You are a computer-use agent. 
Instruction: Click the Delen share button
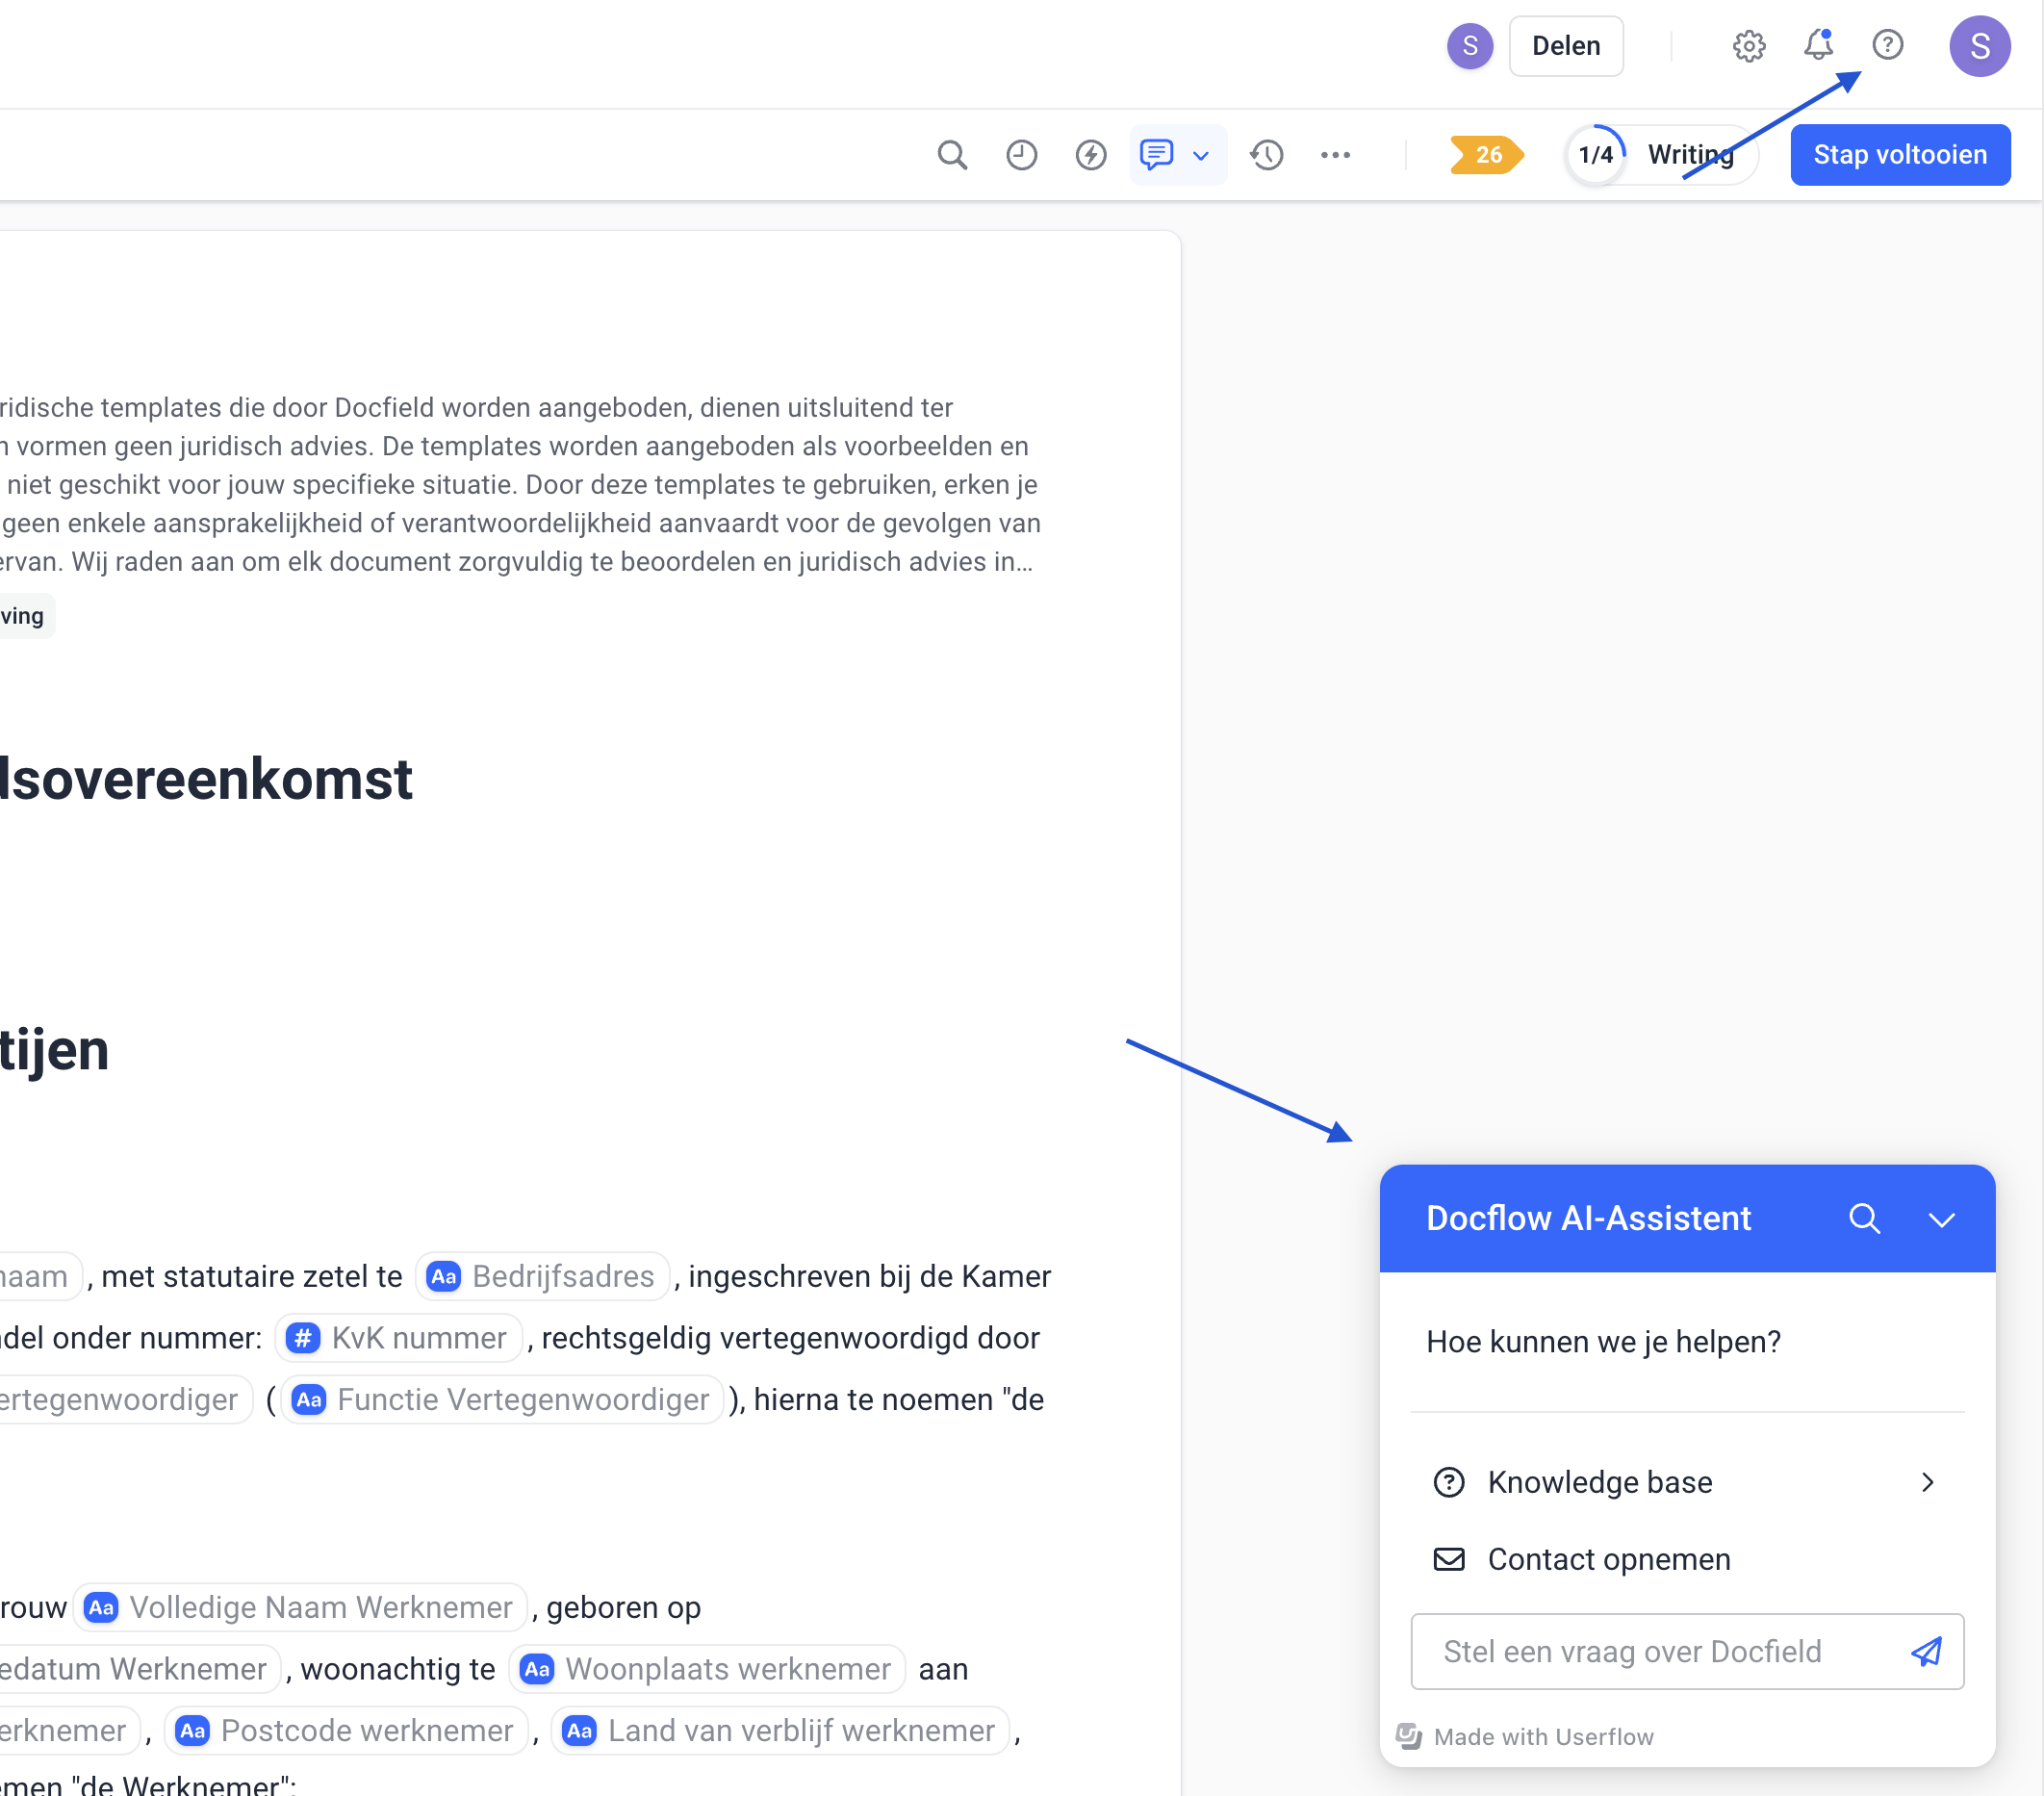click(x=1565, y=46)
